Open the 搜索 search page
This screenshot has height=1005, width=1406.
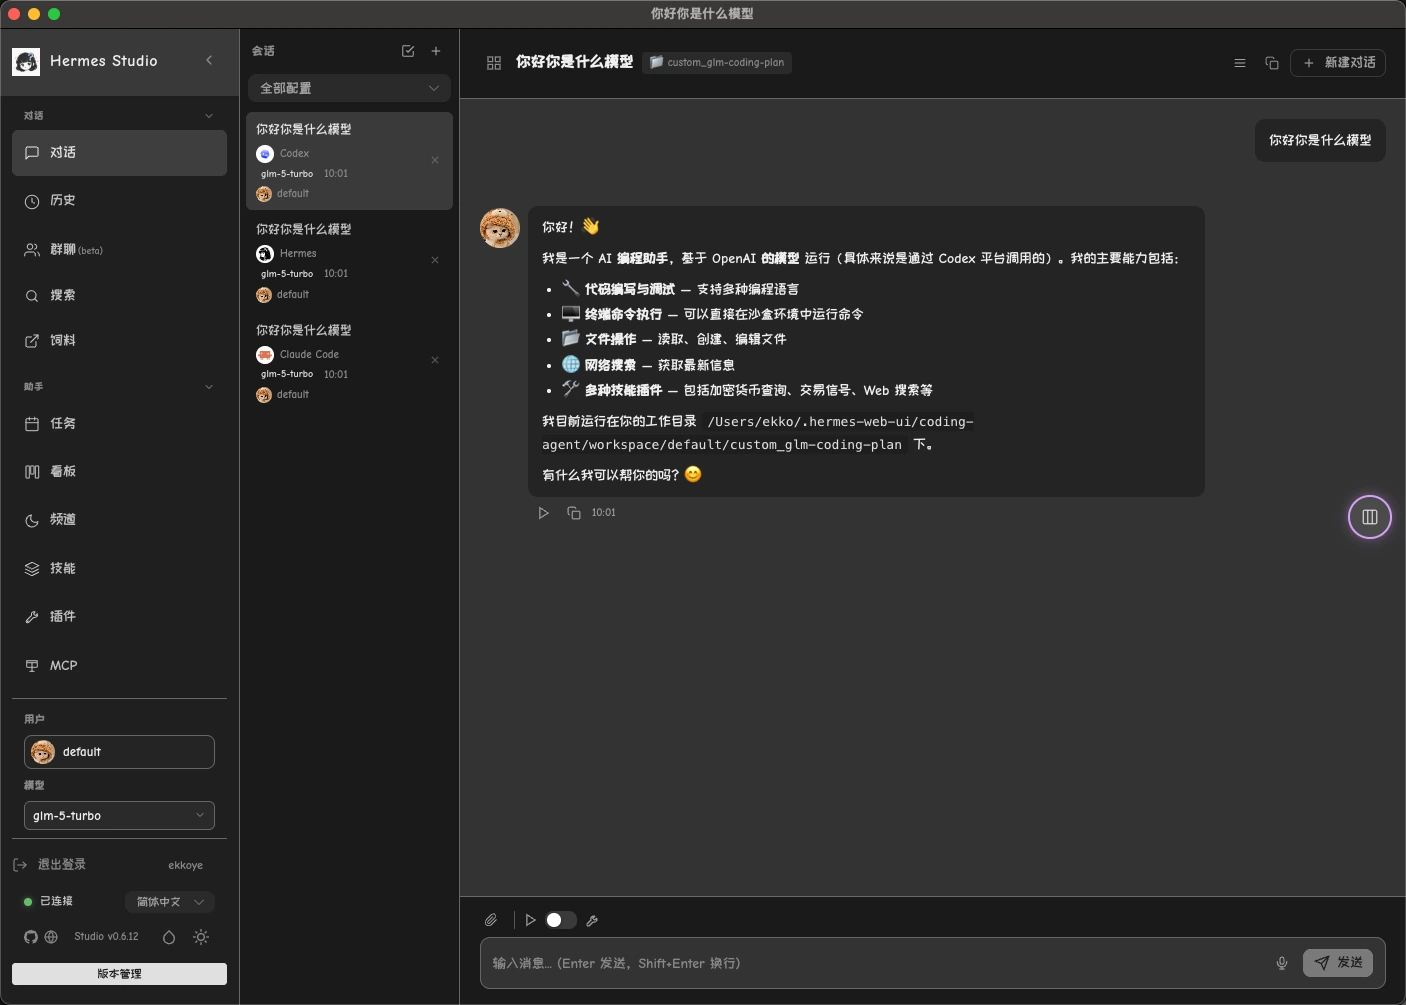(x=119, y=296)
